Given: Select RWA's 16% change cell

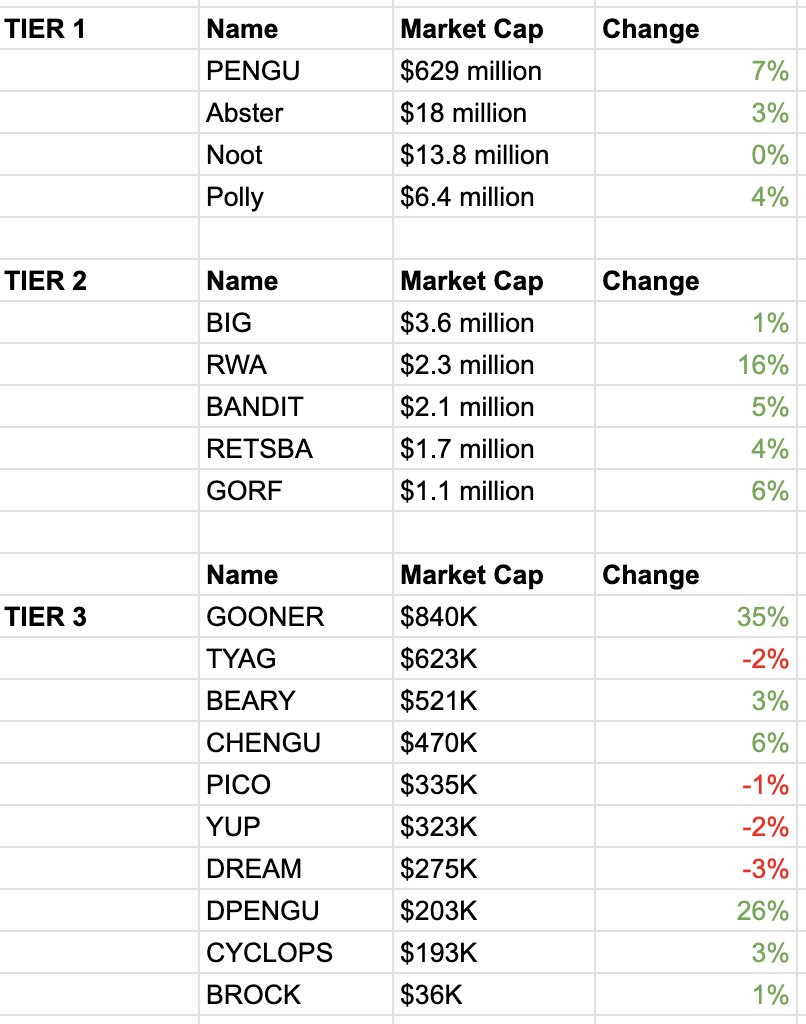Looking at the screenshot, I should pos(696,364).
